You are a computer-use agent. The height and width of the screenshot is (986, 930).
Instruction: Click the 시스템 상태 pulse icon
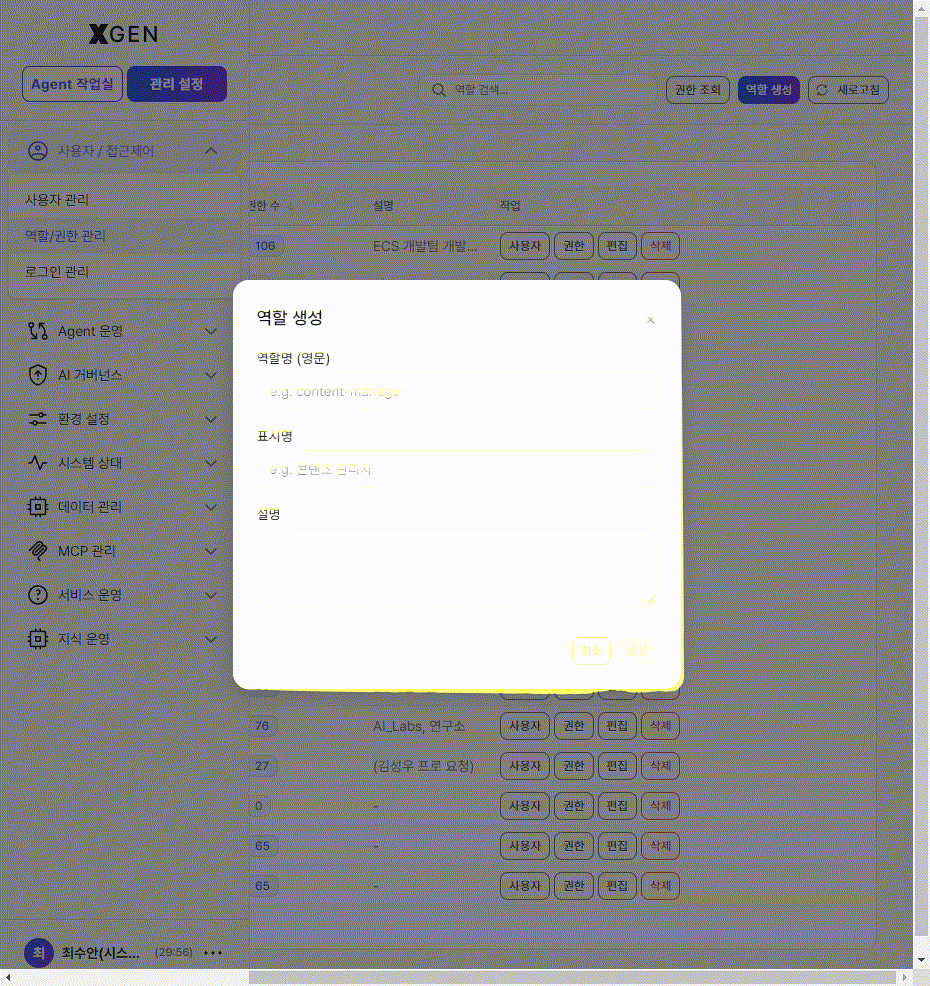[38, 463]
